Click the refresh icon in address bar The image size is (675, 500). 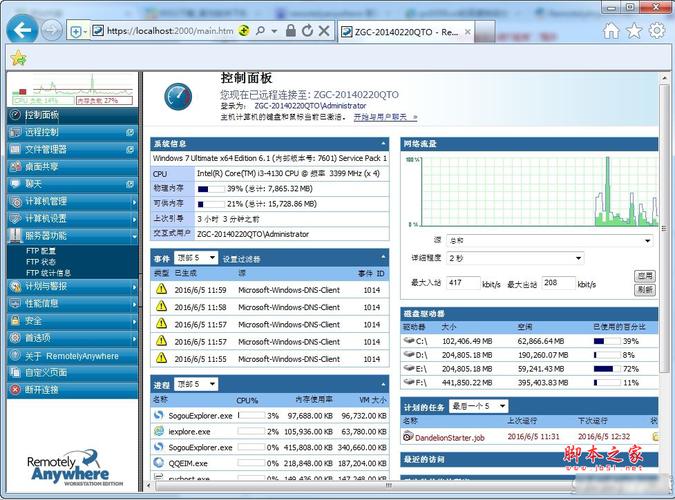[307, 31]
